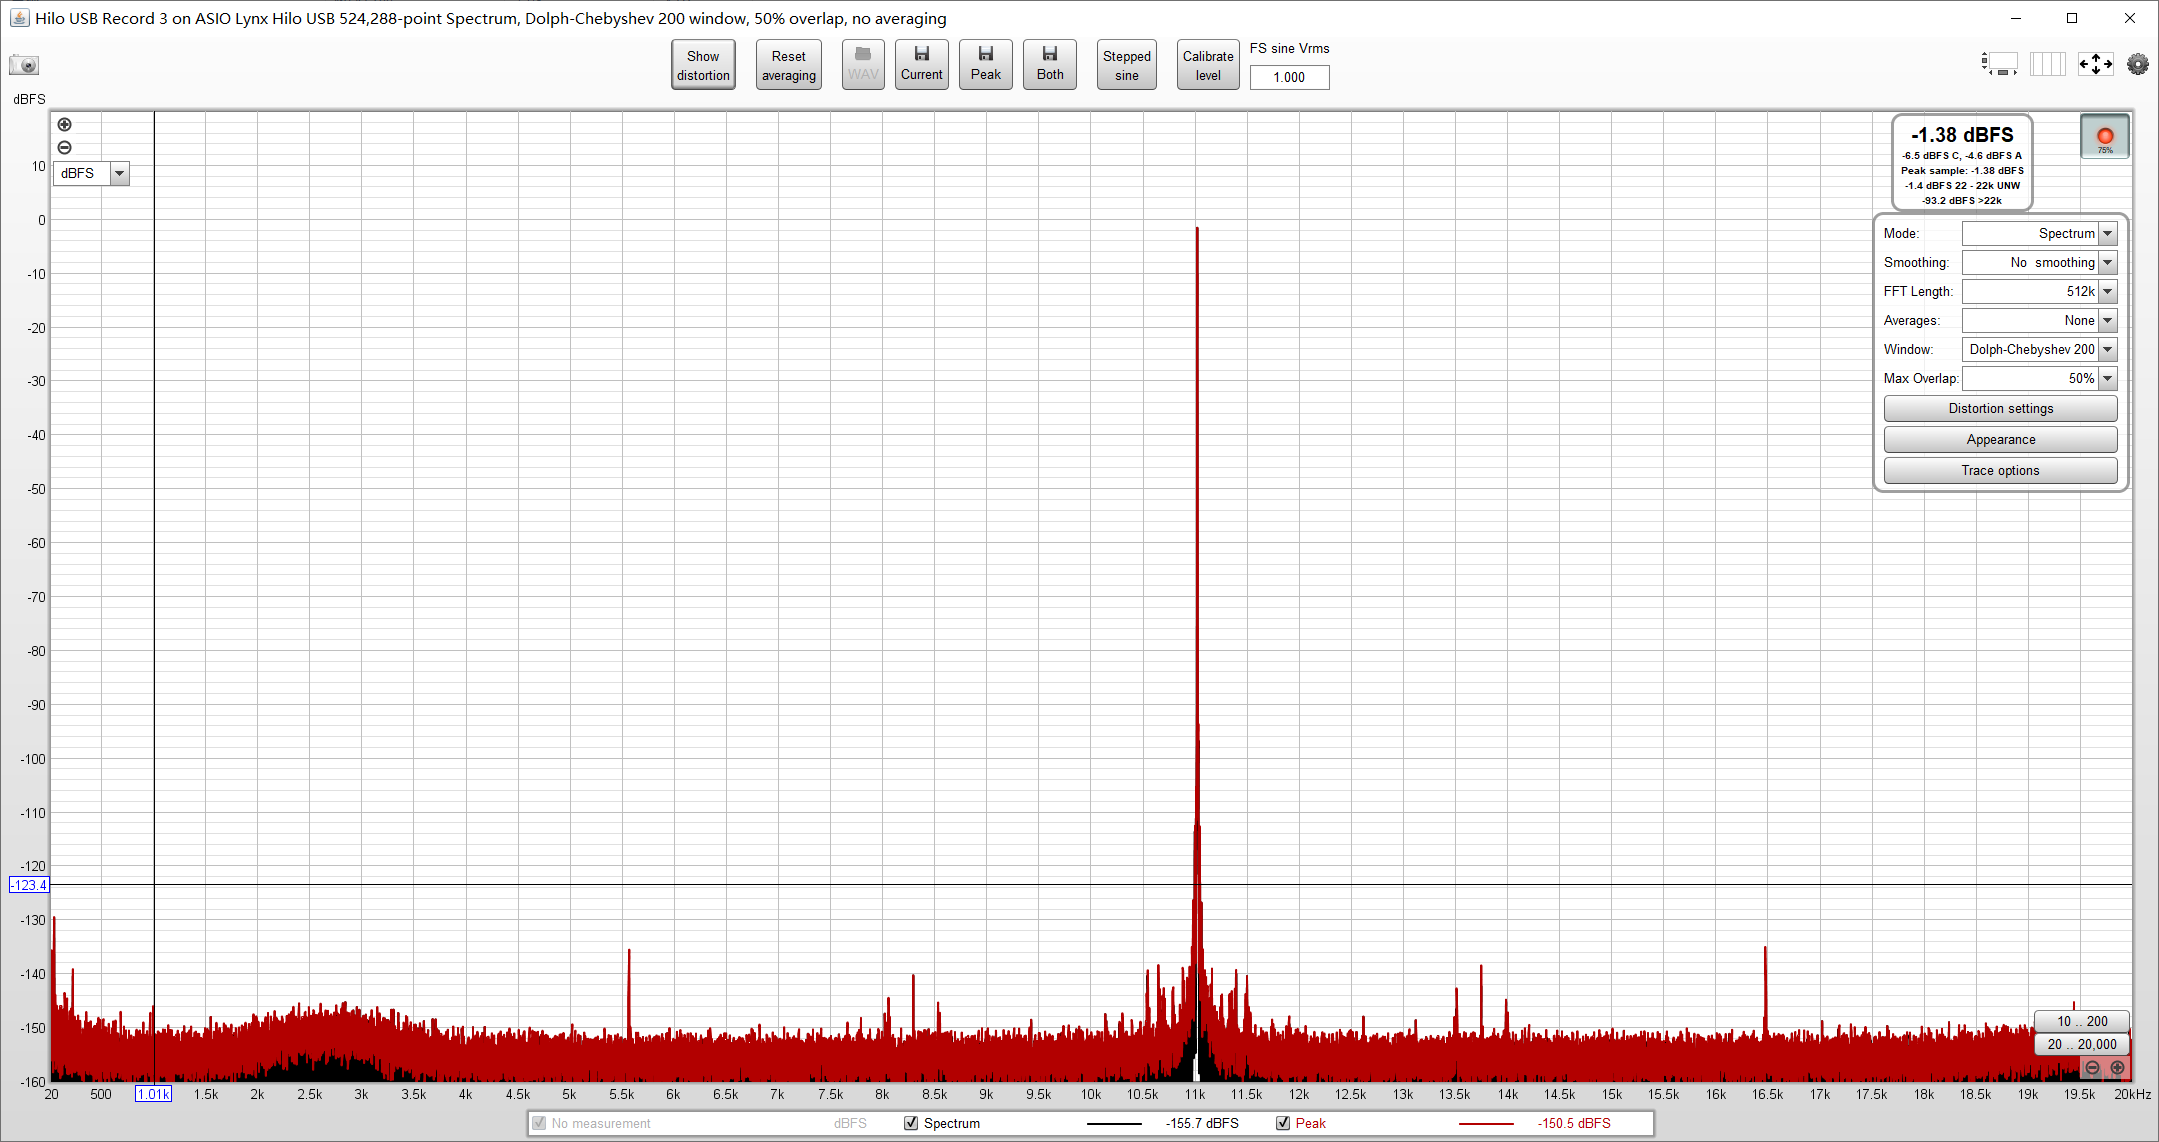Click the FS sine Vrms input field
Viewport: 2159px width, 1142px height.
1289,77
